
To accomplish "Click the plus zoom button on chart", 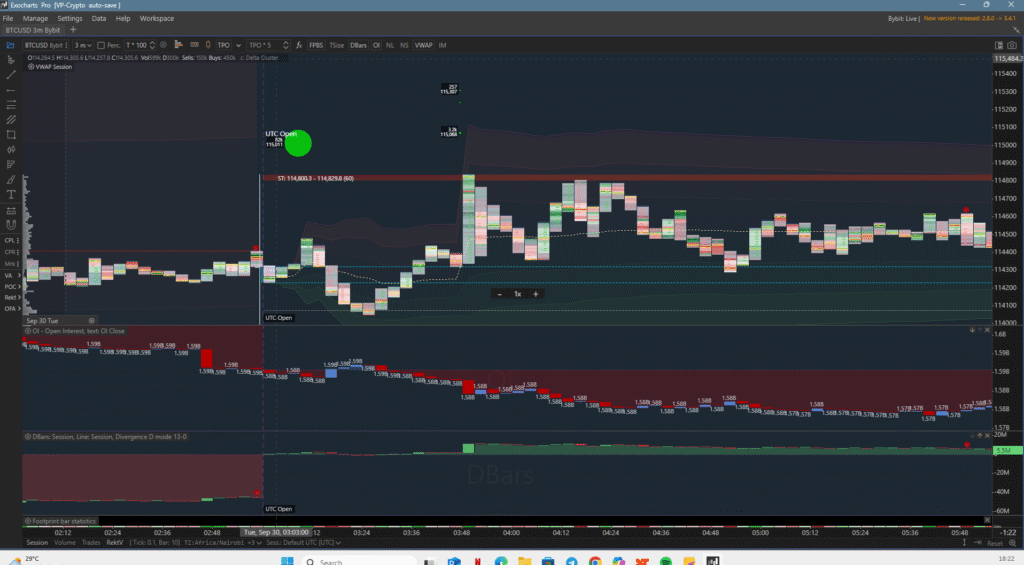I will coord(536,294).
